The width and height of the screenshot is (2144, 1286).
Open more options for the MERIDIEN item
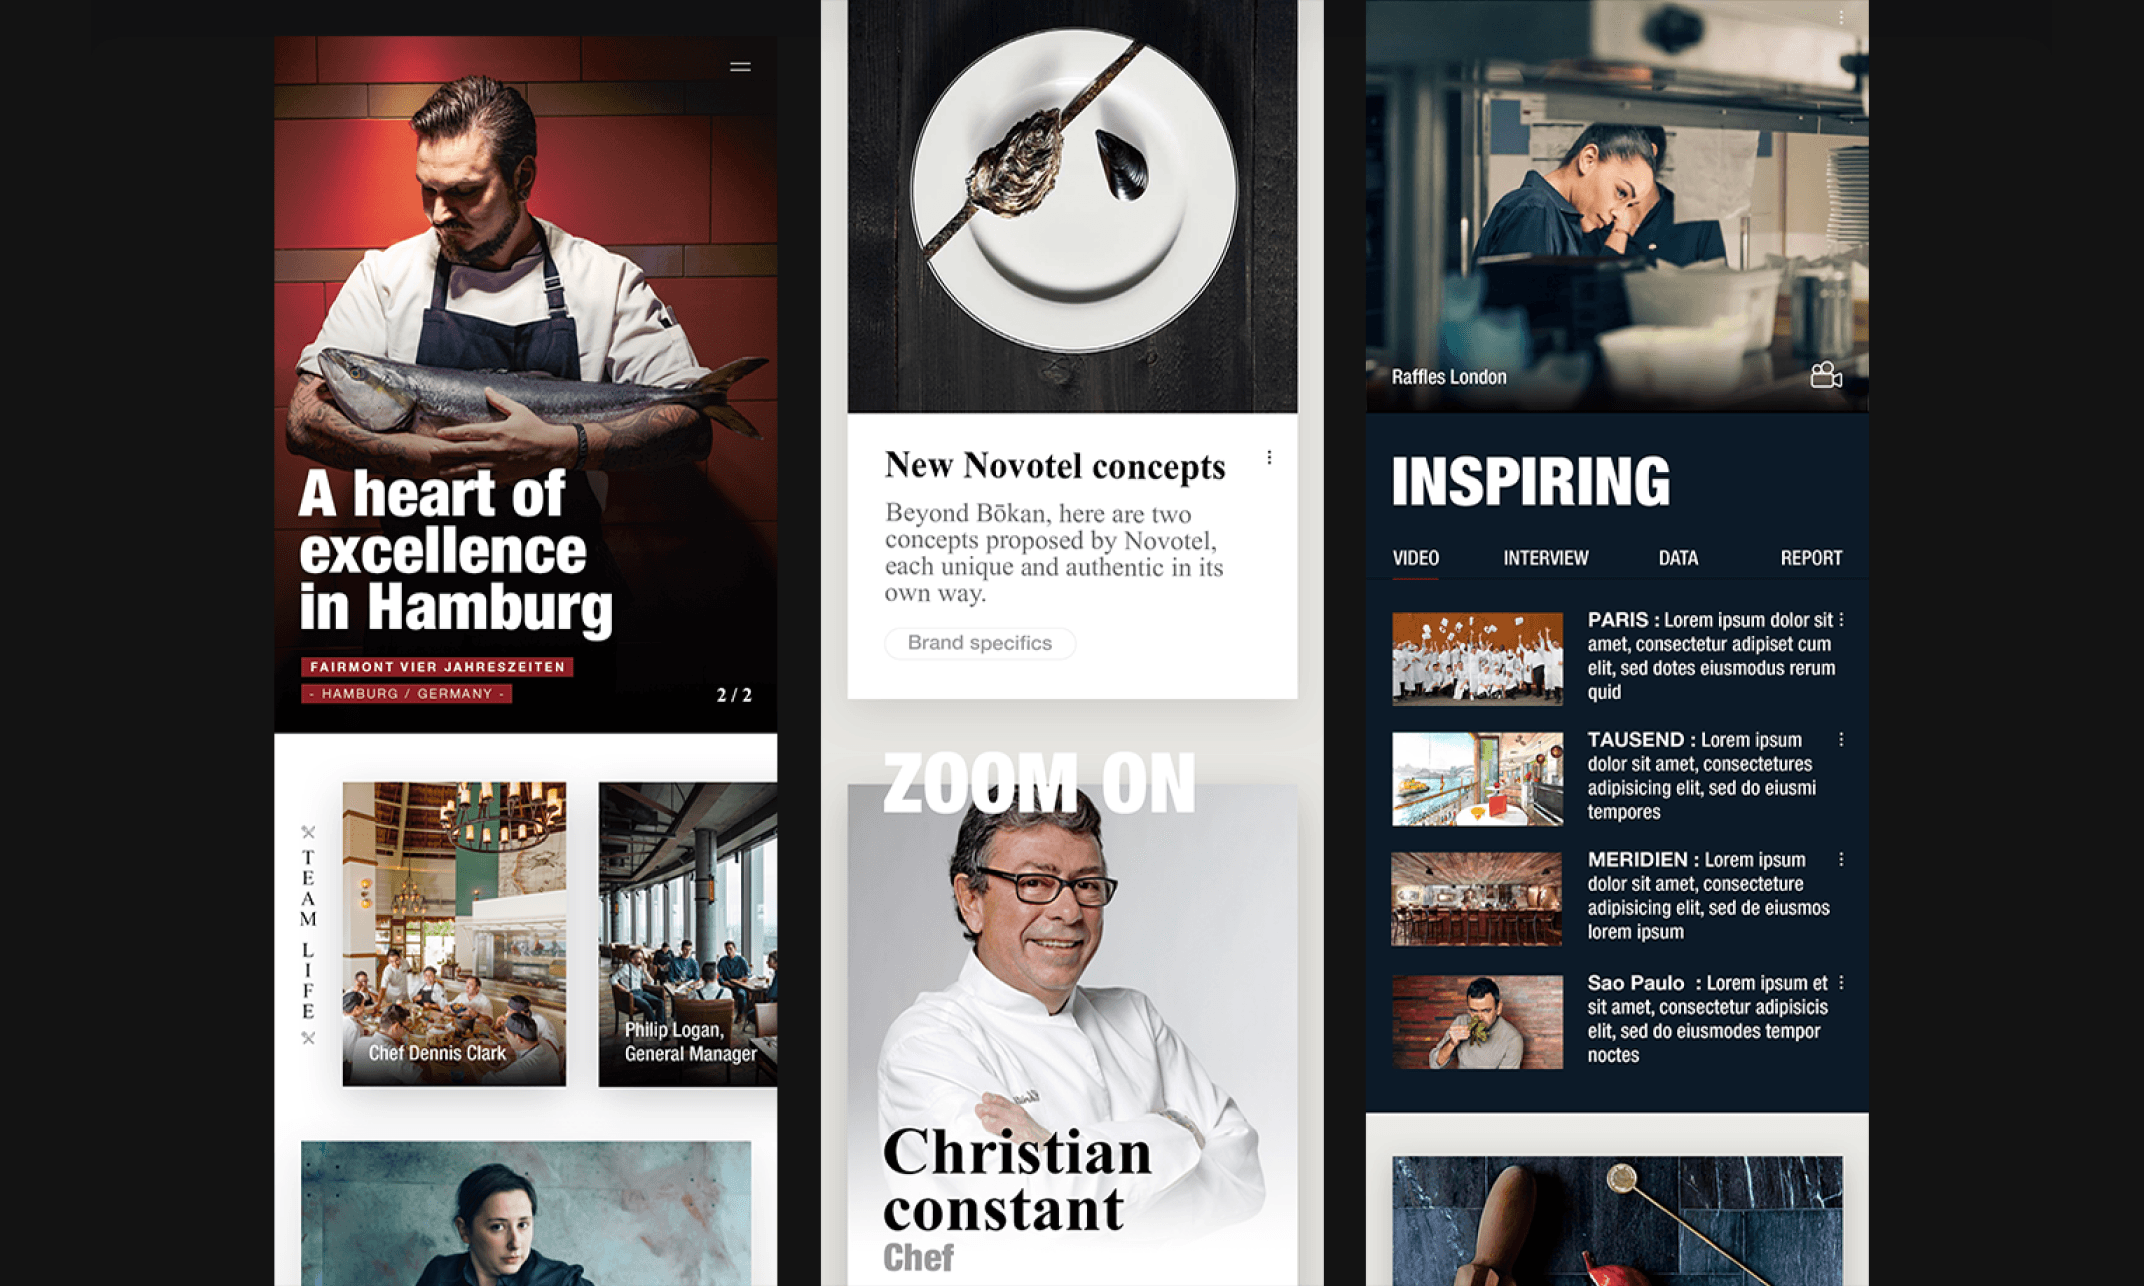click(1841, 860)
